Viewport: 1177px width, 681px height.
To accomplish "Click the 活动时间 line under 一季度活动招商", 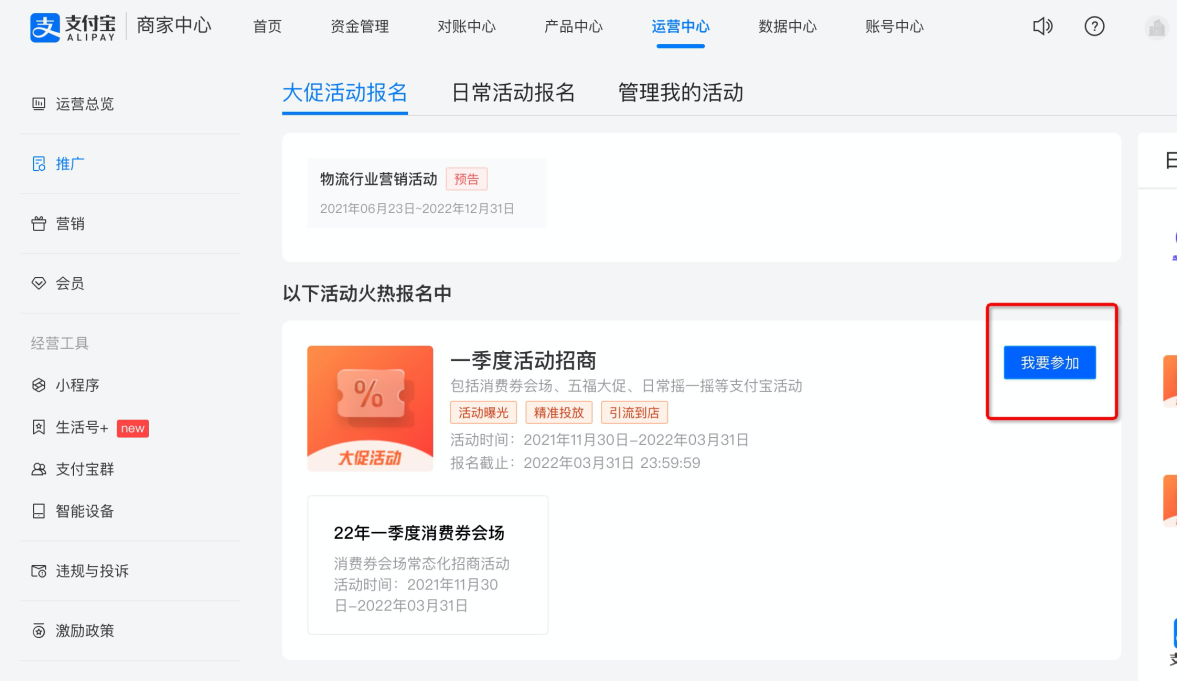I will (599, 440).
